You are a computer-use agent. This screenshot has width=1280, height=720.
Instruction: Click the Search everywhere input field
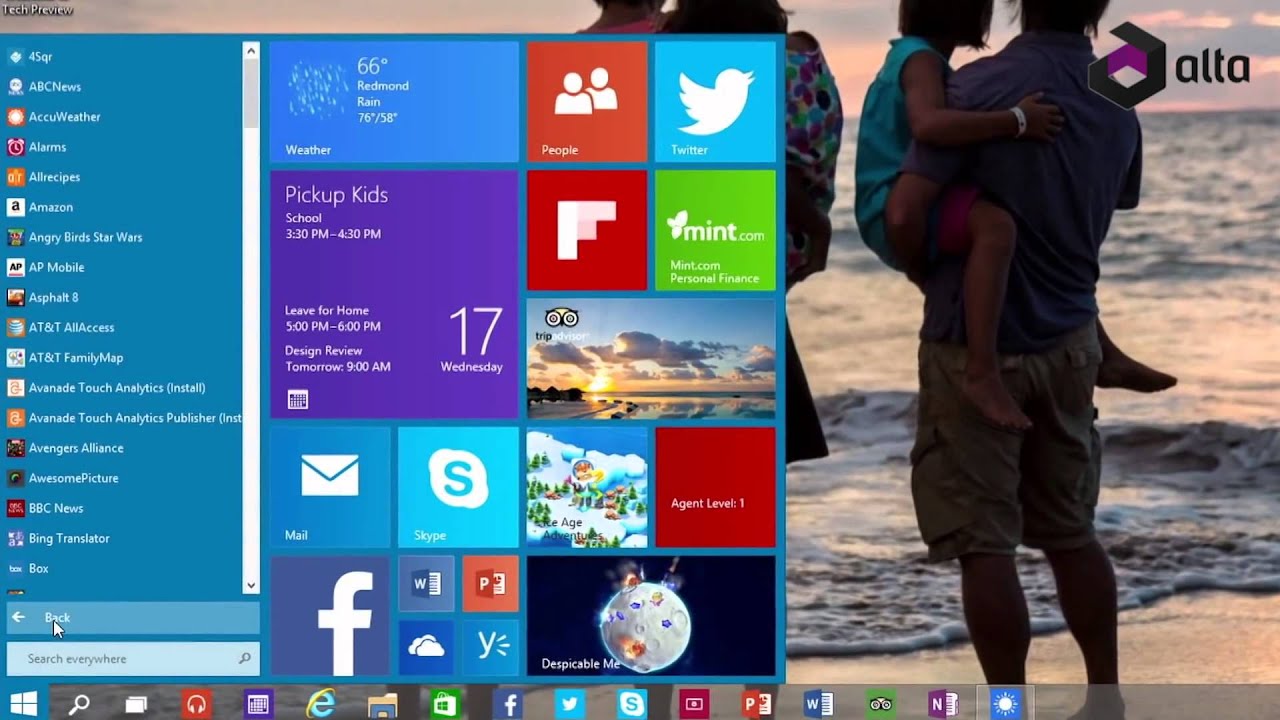click(133, 658)
